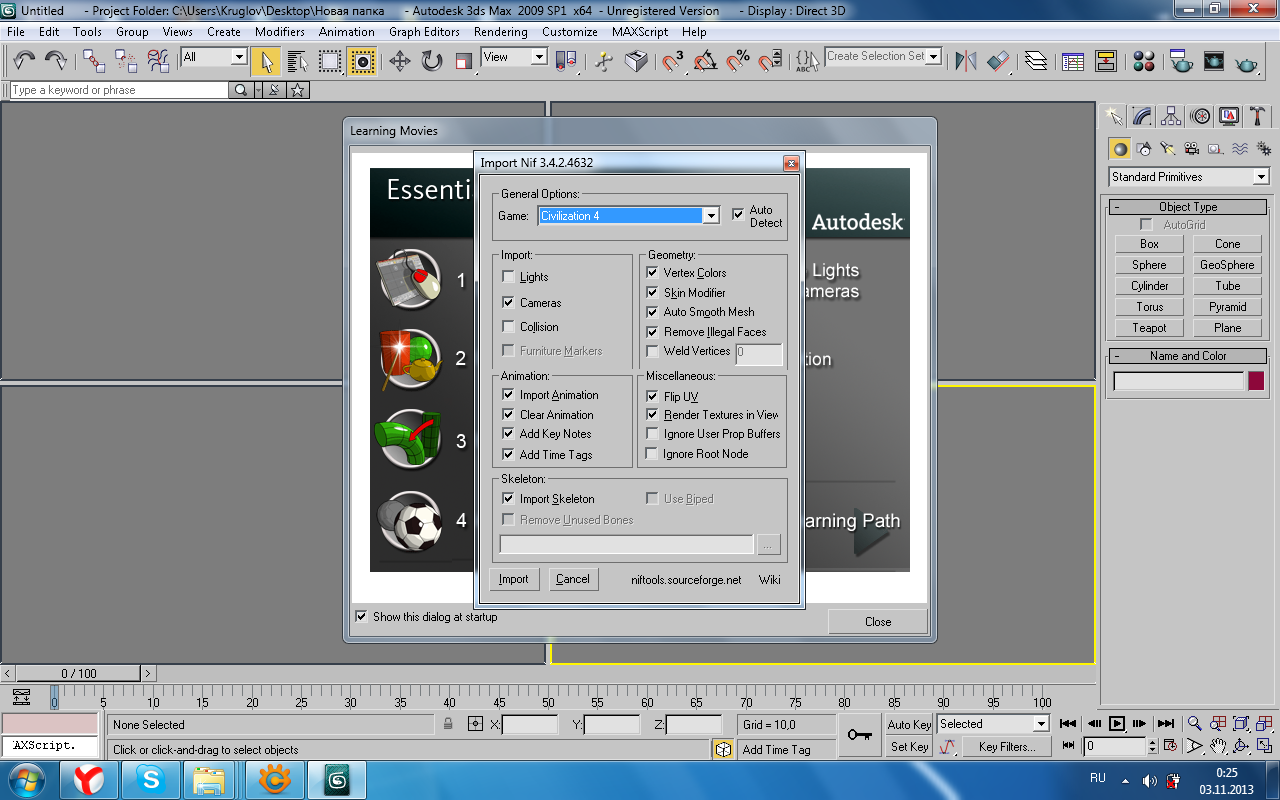Click the object color swatch
Image resolution: width=1280 pixels, height=800 pixels.
pos(1255,381)
